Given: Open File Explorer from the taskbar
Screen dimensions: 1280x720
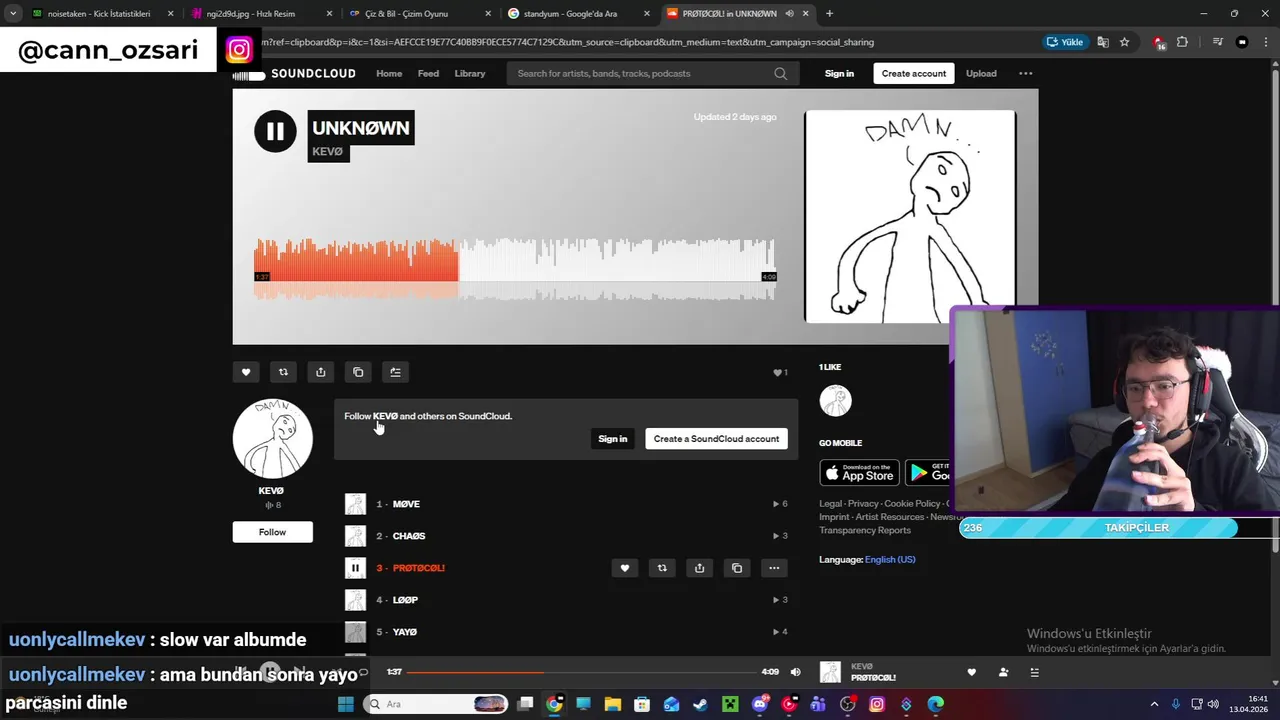Looking at the screenshot, I should [x=612, y=704].
